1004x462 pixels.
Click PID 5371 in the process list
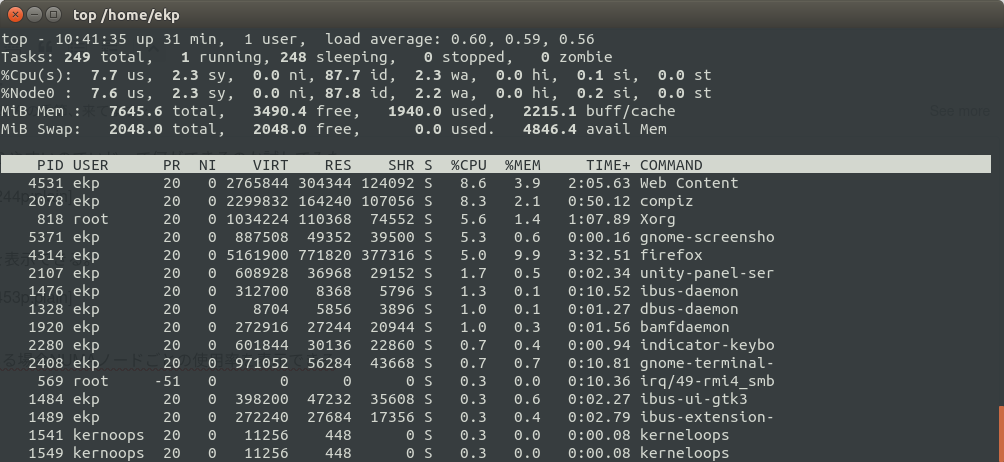coord(45,237)
